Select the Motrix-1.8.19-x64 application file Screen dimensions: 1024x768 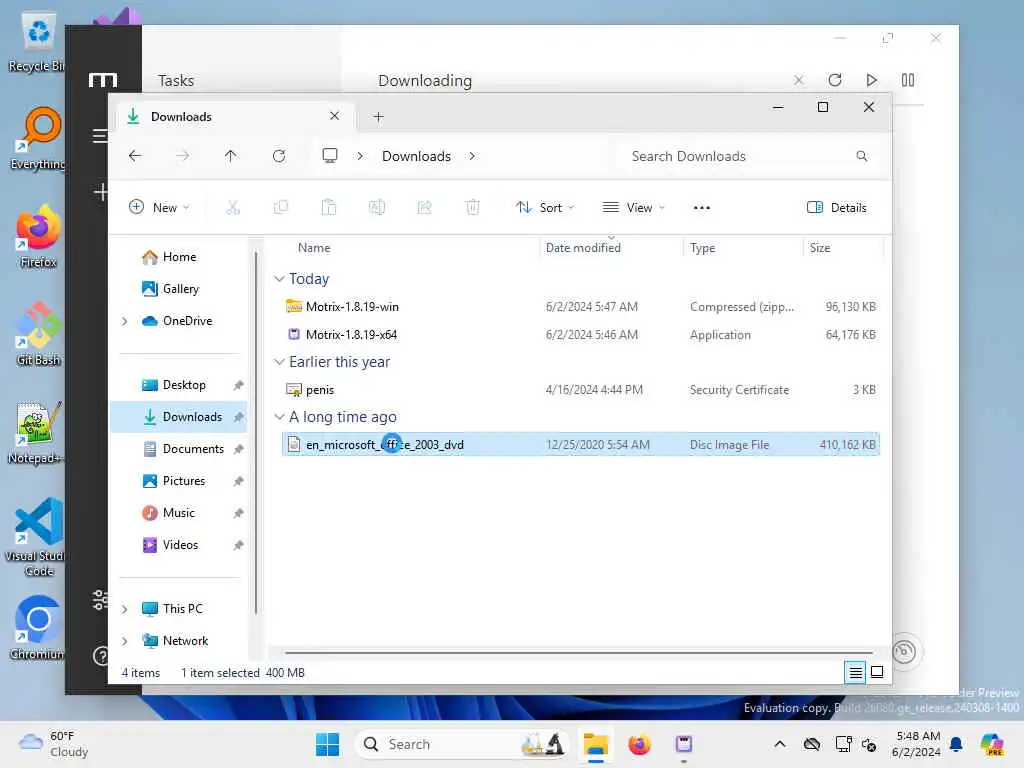[x=581, y=334]
